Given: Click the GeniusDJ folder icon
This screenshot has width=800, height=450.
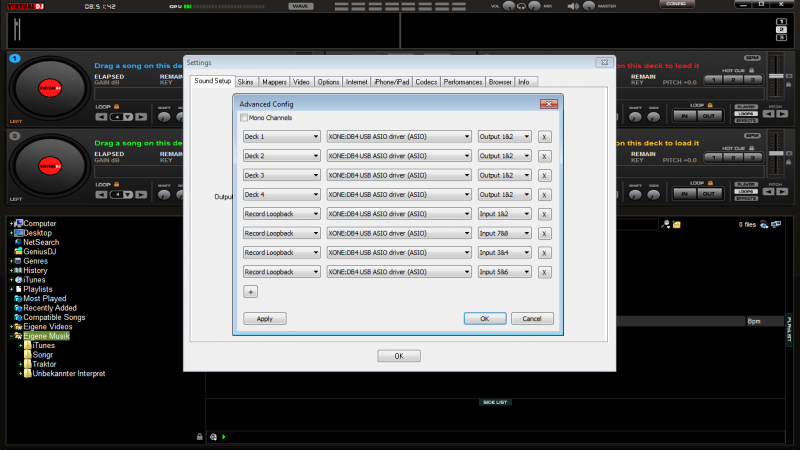Looking at the screenshot, I should [18, 252].
